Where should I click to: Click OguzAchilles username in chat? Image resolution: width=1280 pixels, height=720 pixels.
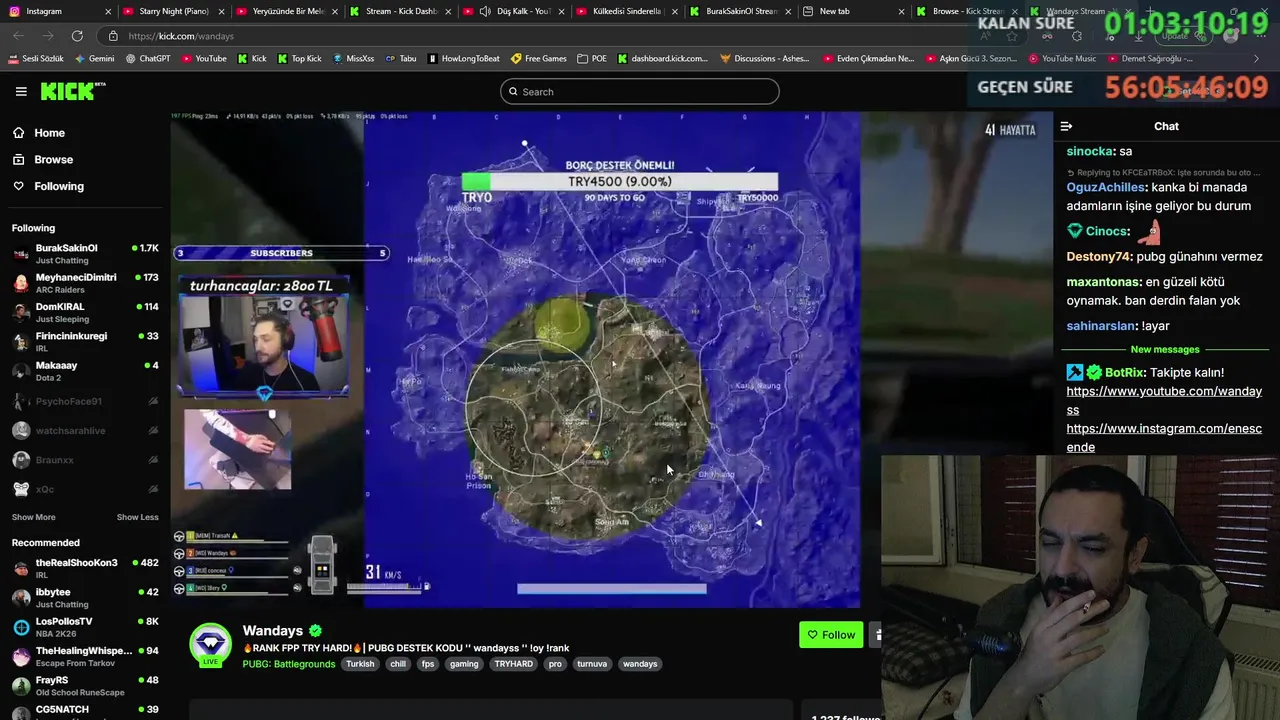[x=1105, y=187]
